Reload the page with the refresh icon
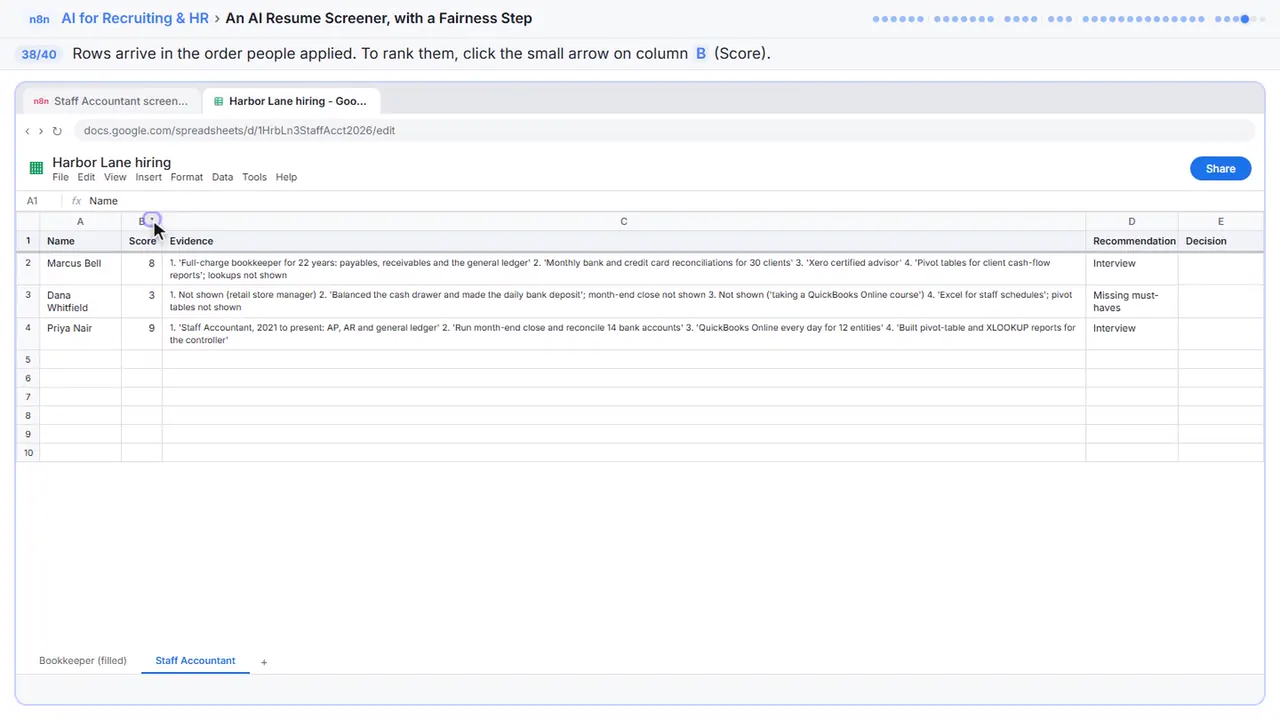This screenshot has width=1280, height=720. tap(57, 131)
